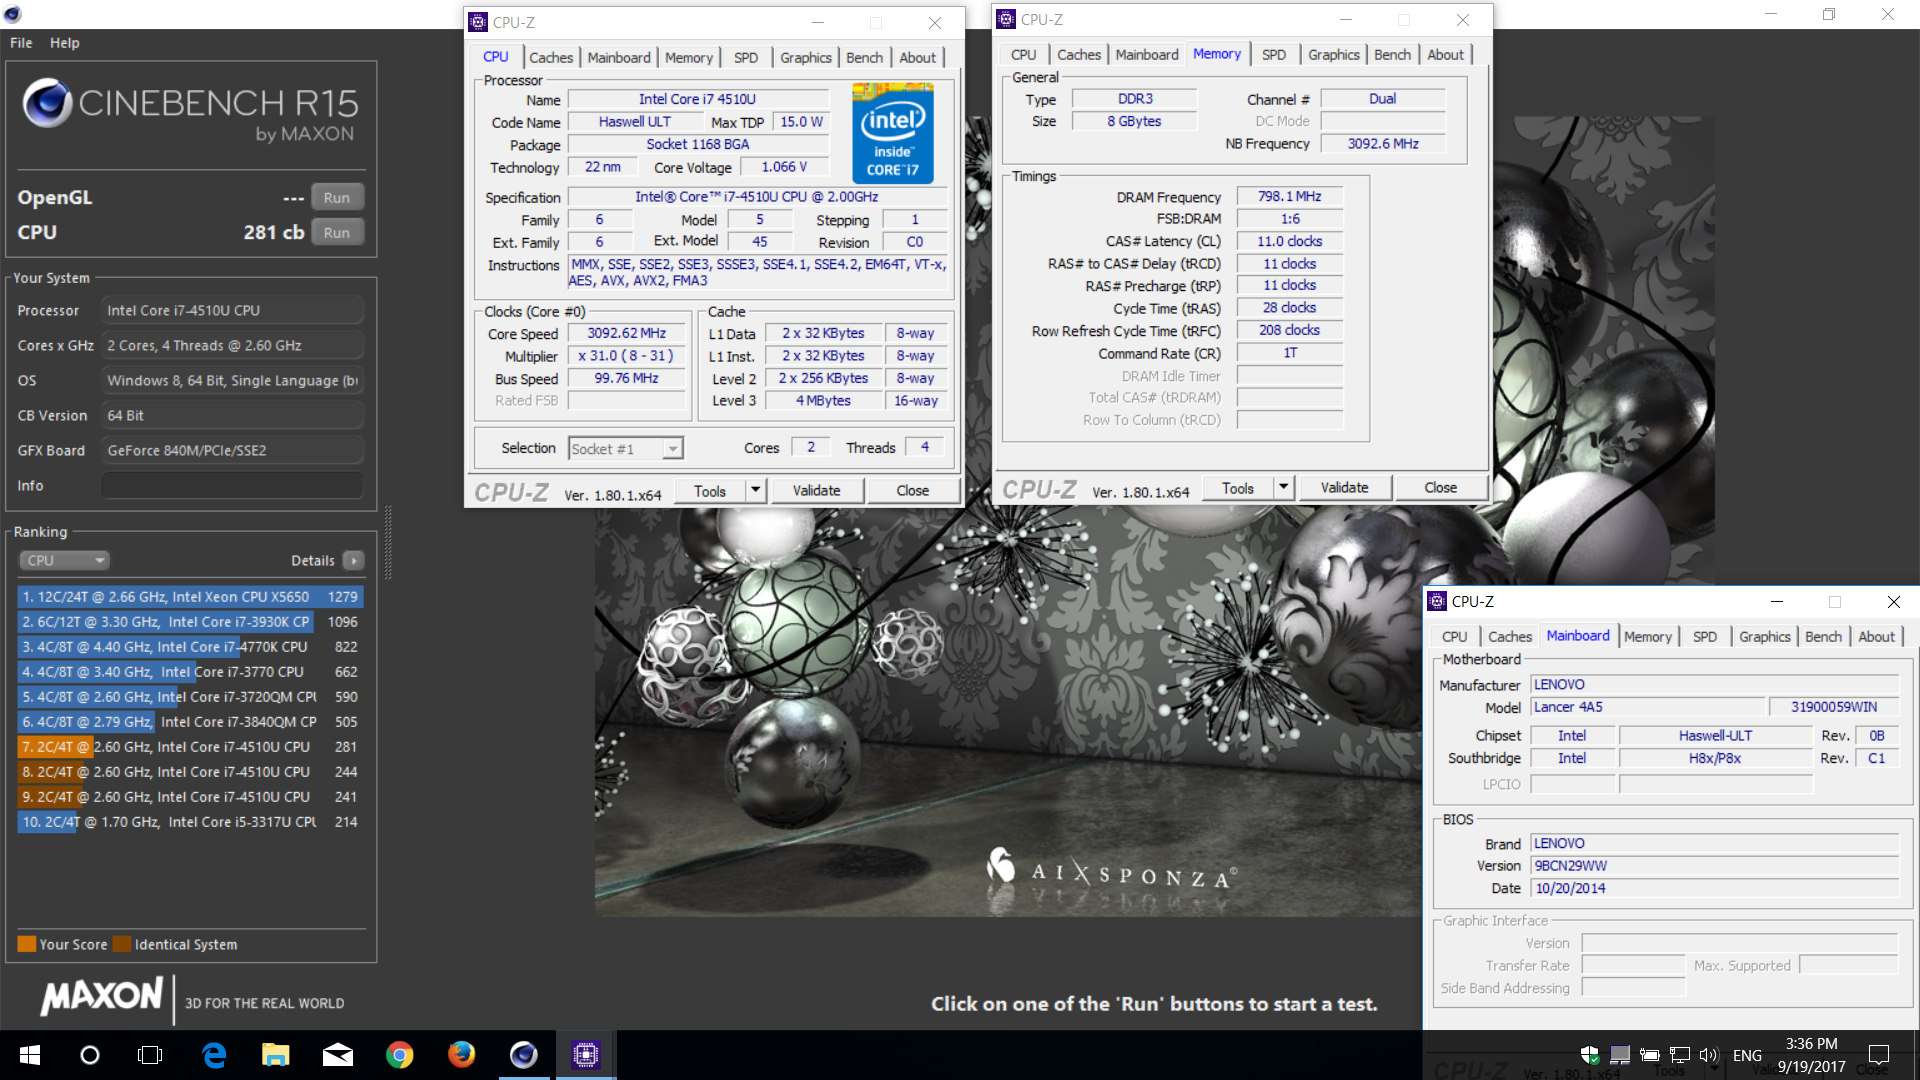The width and height of the screenshot is (1920, 1080).
Task: Open the Action Center notifications icon
Action: click(x=1879, y=1055)
